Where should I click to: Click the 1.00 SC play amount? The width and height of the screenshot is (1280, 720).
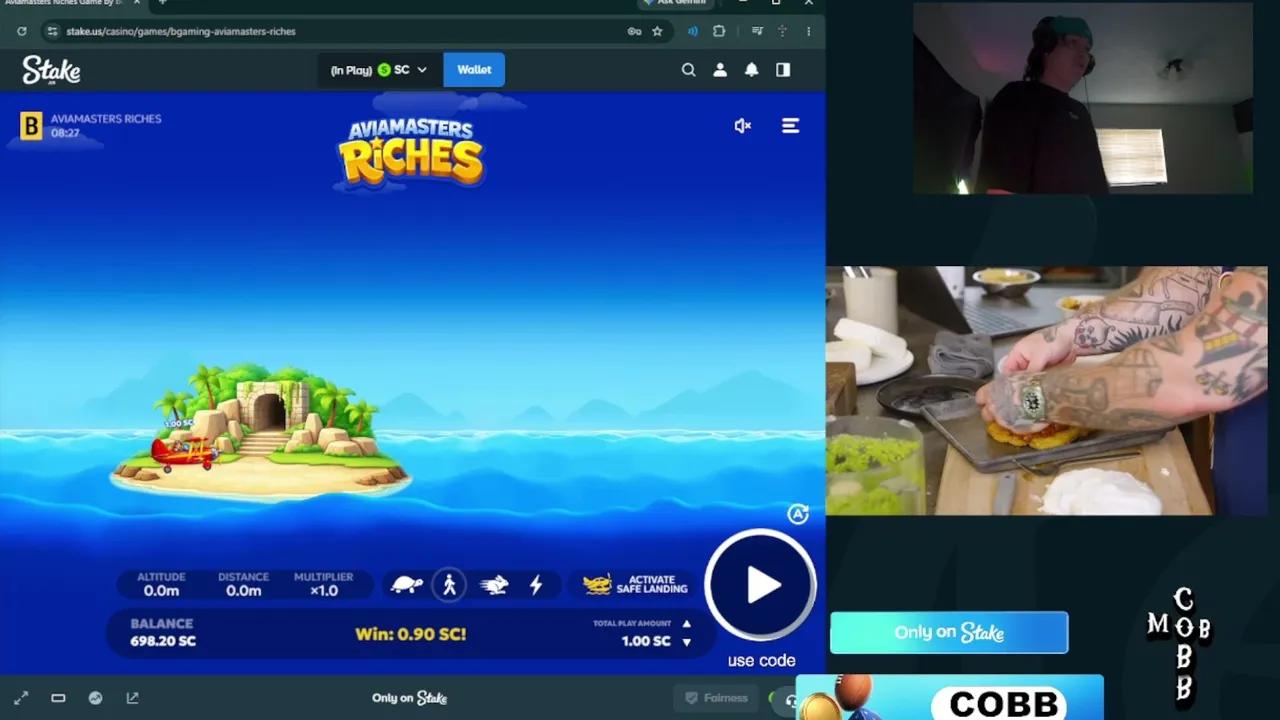646,641
